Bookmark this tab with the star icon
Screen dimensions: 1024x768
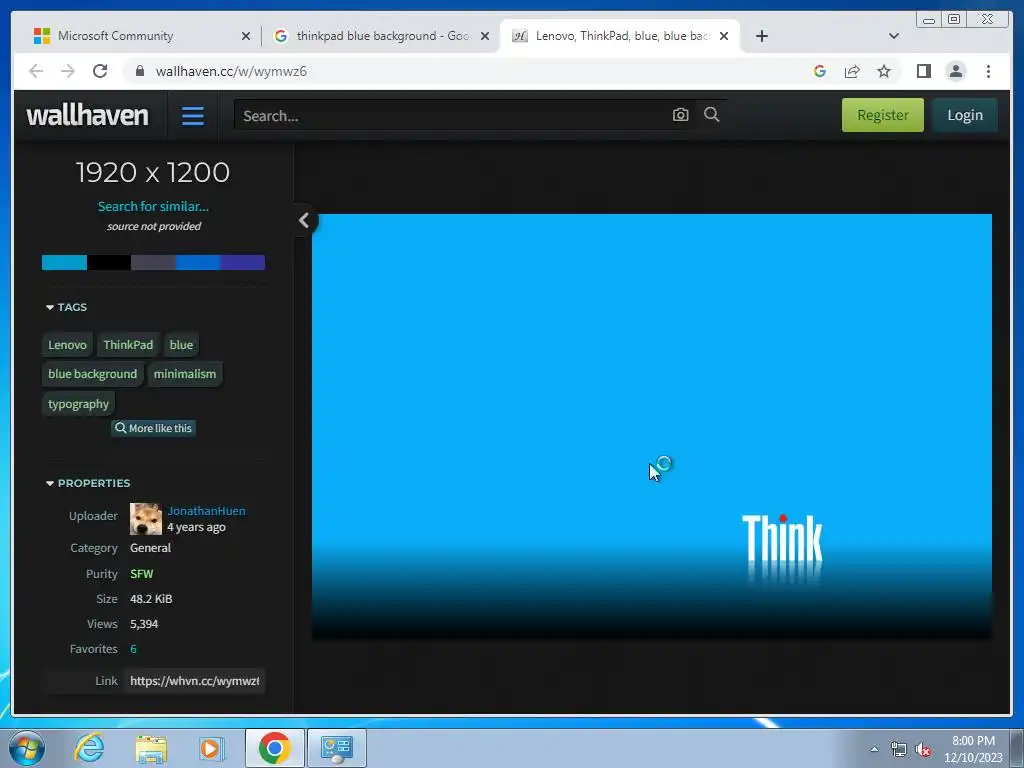click(x=884, y=71)
